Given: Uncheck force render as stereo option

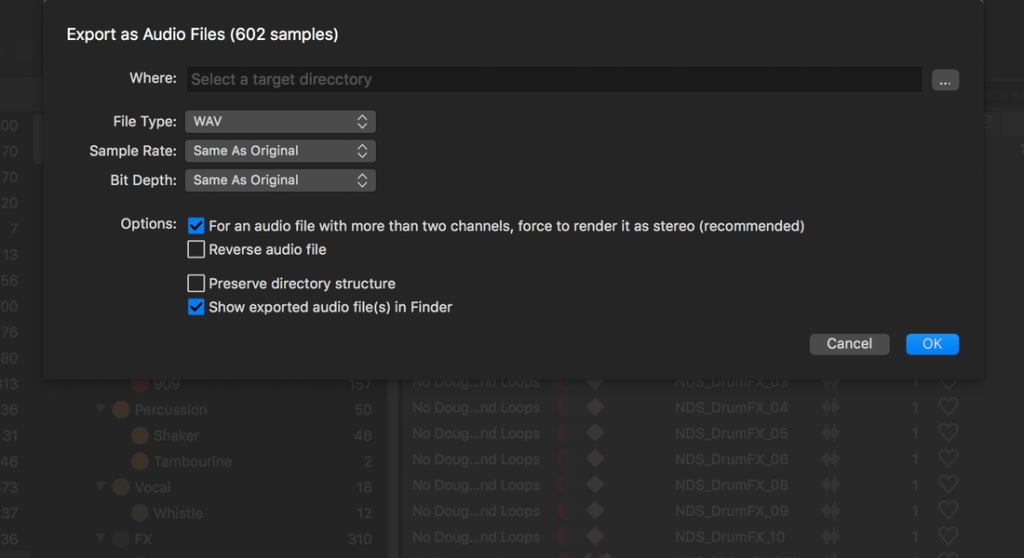Looking at the screenshot, I should 196,226.
